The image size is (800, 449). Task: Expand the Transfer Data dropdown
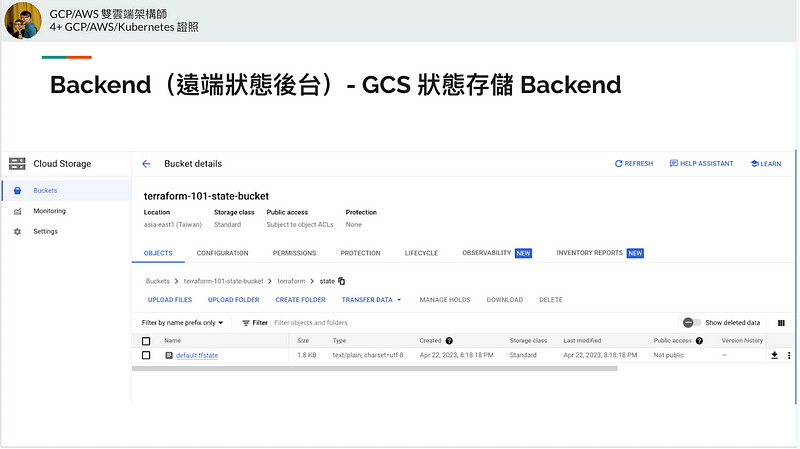(371, 300)
